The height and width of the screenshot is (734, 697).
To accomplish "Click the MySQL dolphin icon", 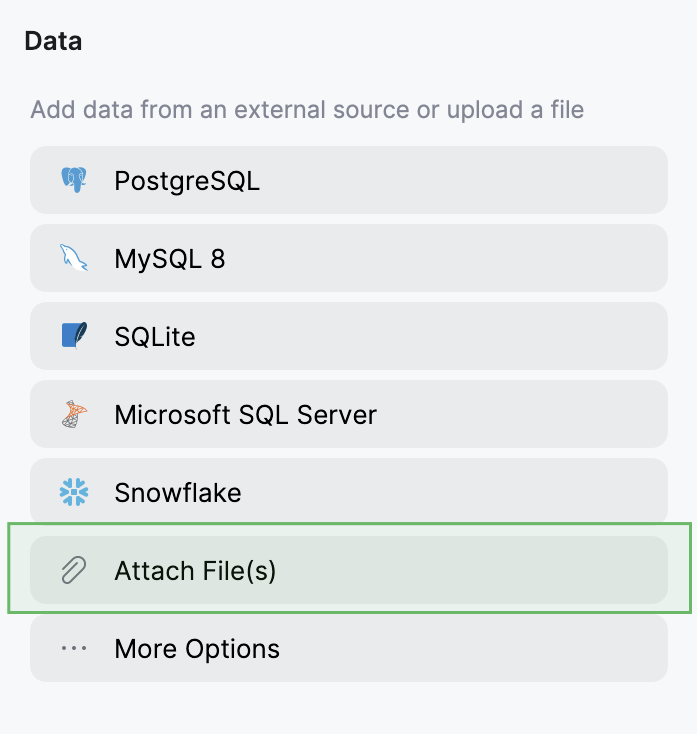I will (x=74, y=258).
